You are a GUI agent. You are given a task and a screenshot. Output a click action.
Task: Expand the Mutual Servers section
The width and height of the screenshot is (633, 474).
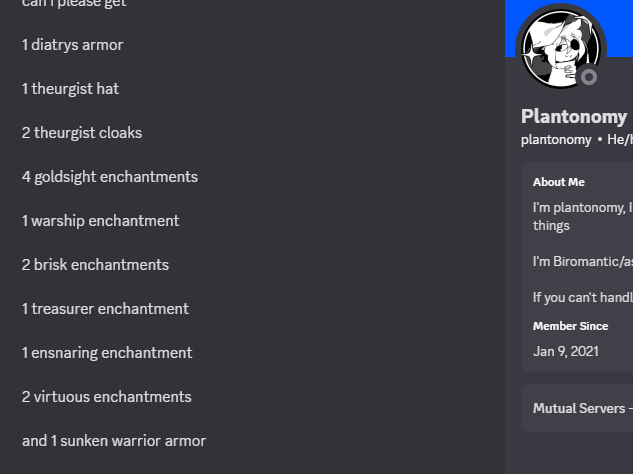pos(582,408)
